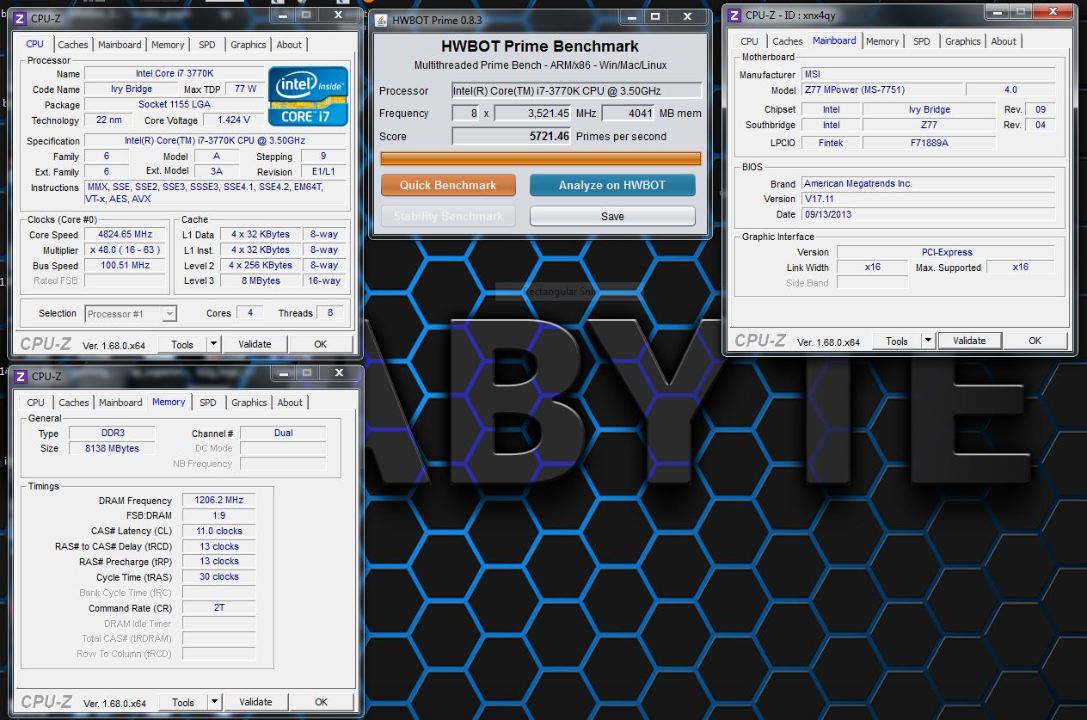This screenshot has height=720, width=1087.
Task: Click HWBOT Prime title bar icon
Action: tap(381, 20)
